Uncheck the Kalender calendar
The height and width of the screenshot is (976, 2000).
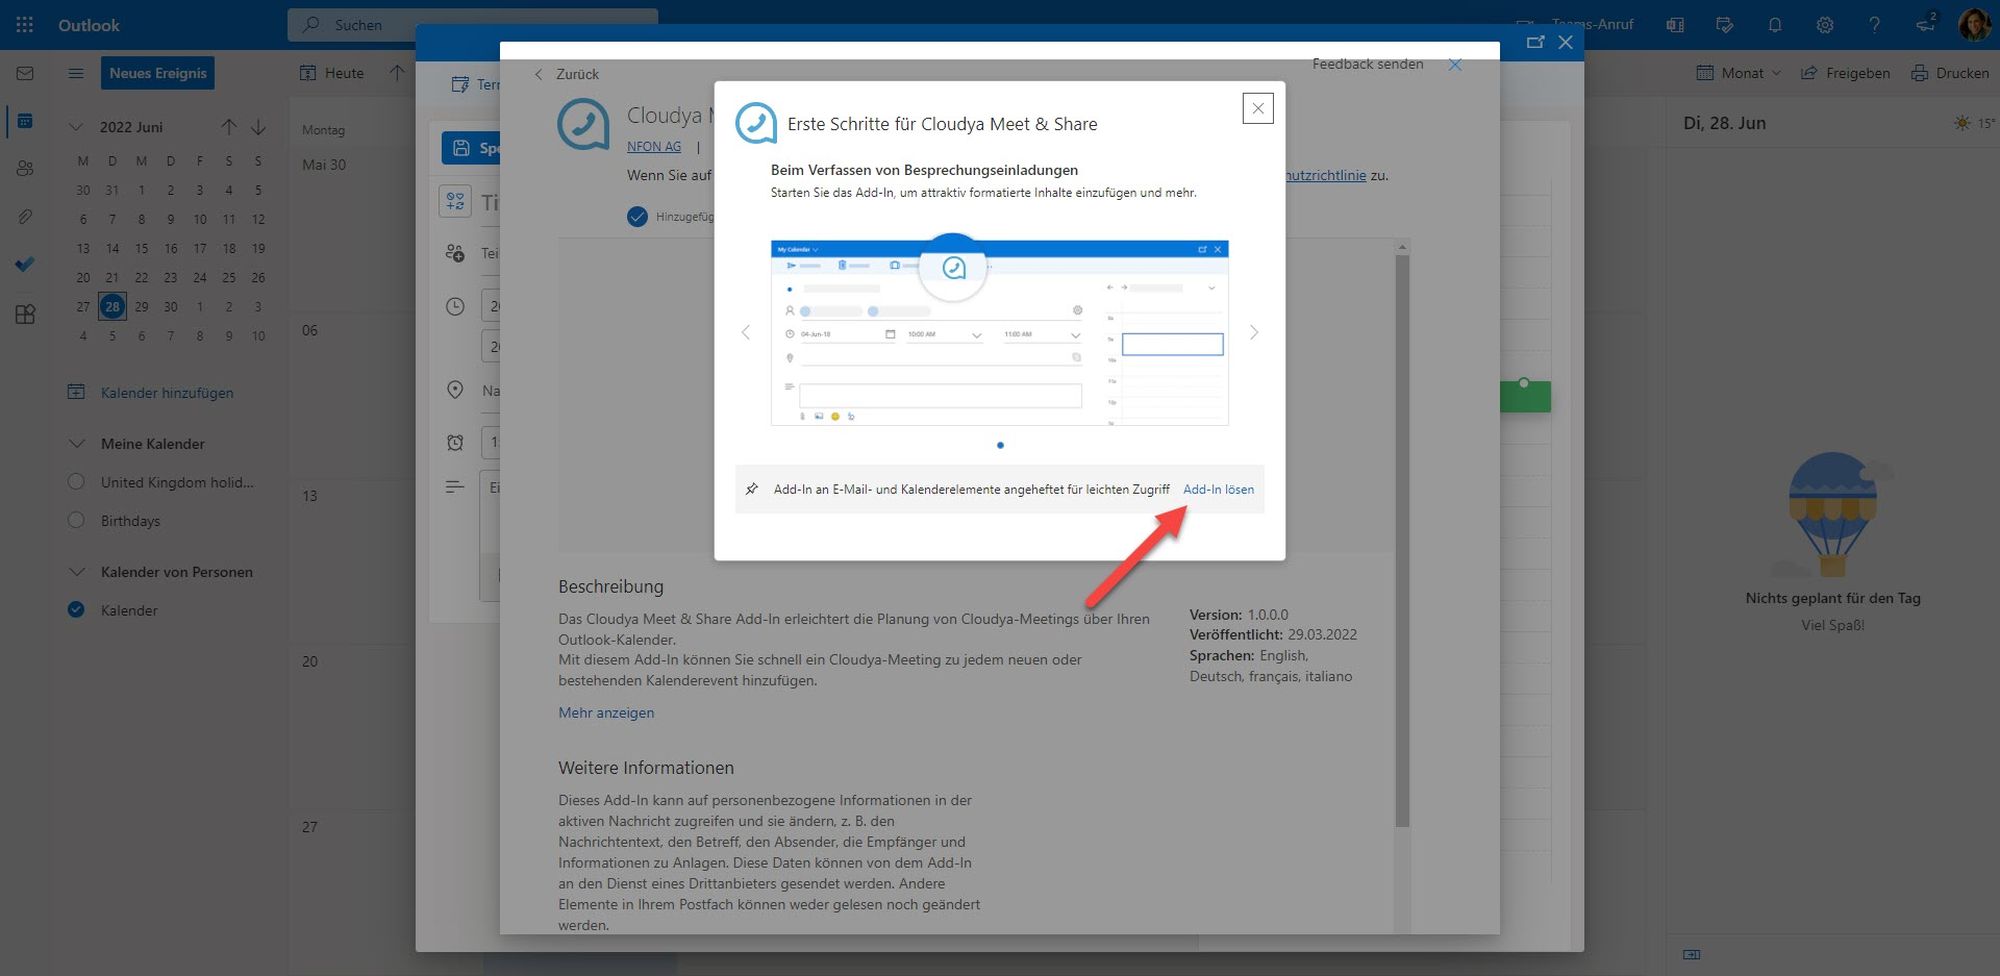coord(76,610)
